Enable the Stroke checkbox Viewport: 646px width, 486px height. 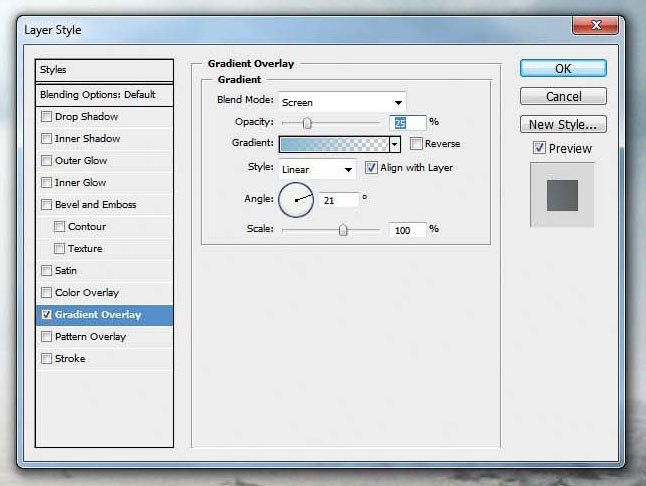47,359
